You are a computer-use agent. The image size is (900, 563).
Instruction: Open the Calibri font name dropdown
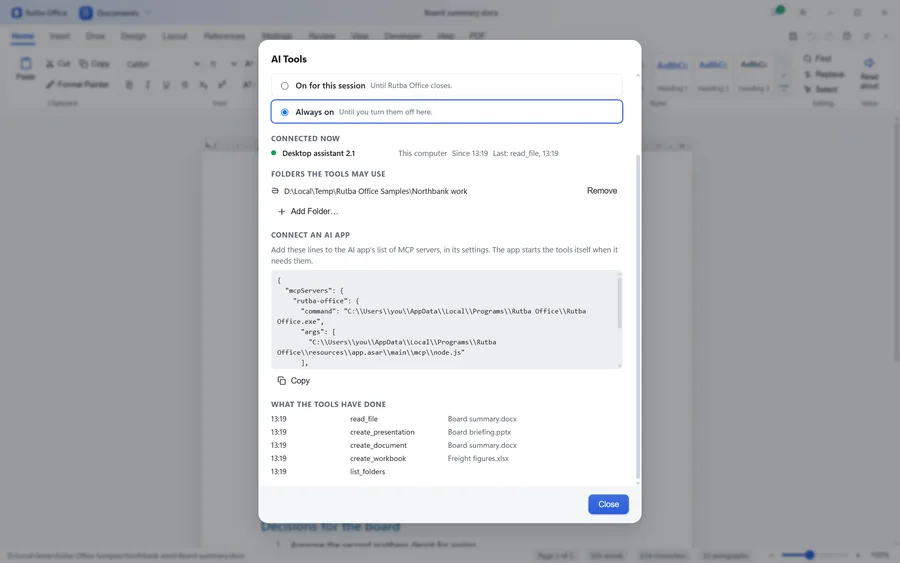(197, 64)
